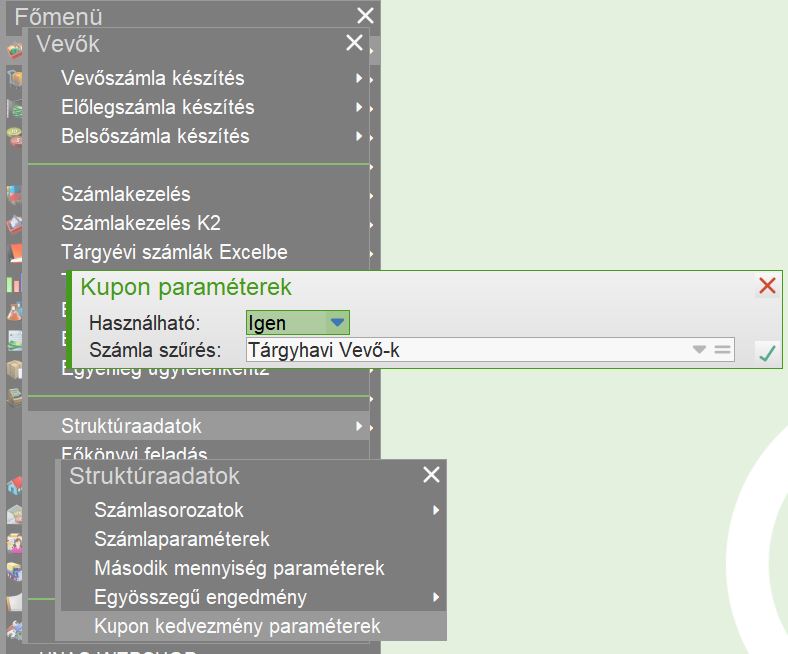Click the delivery truck sidebar icon

(x=15, y=572)
